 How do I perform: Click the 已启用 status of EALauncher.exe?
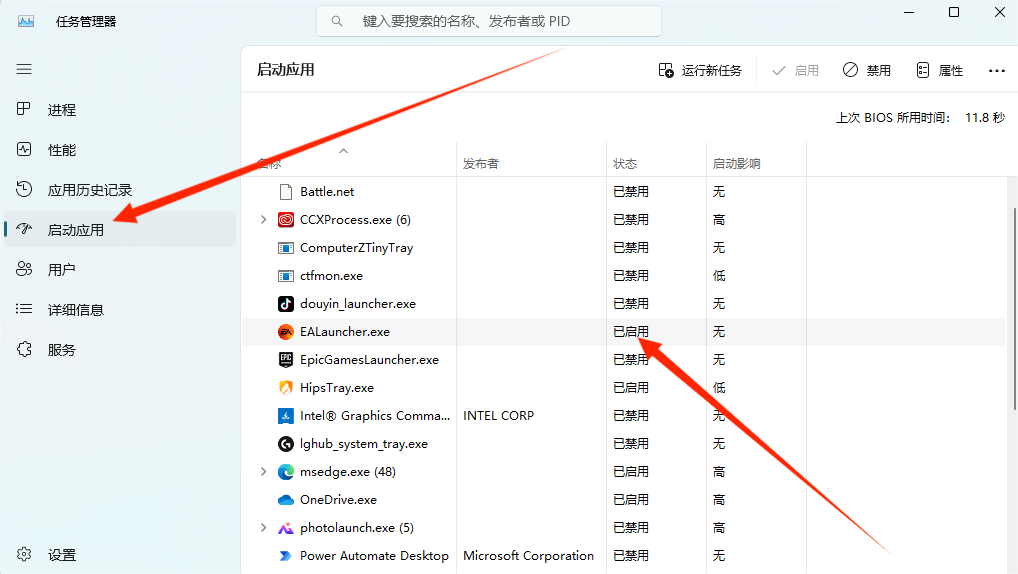pyautogui.click(x=630, y=332)
